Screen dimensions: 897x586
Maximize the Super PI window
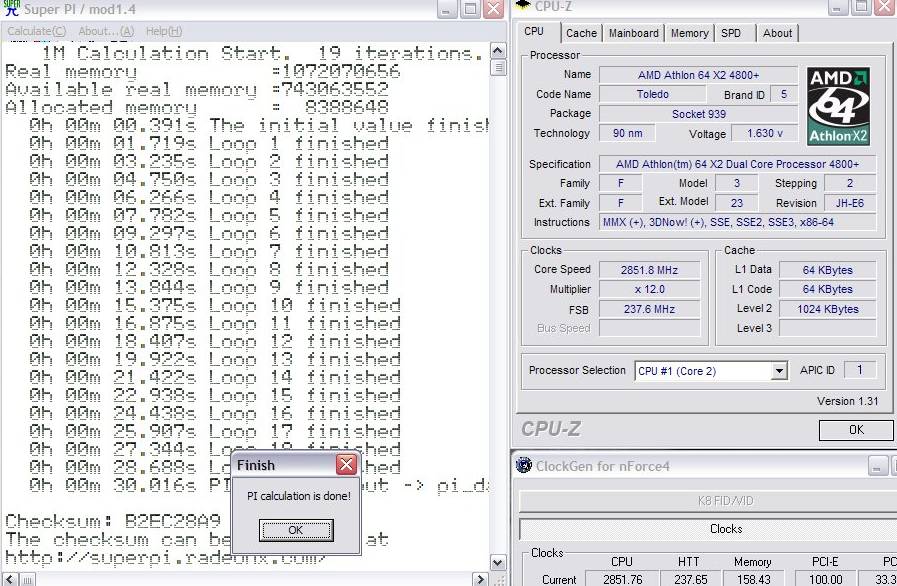click(x=470, y=9)
